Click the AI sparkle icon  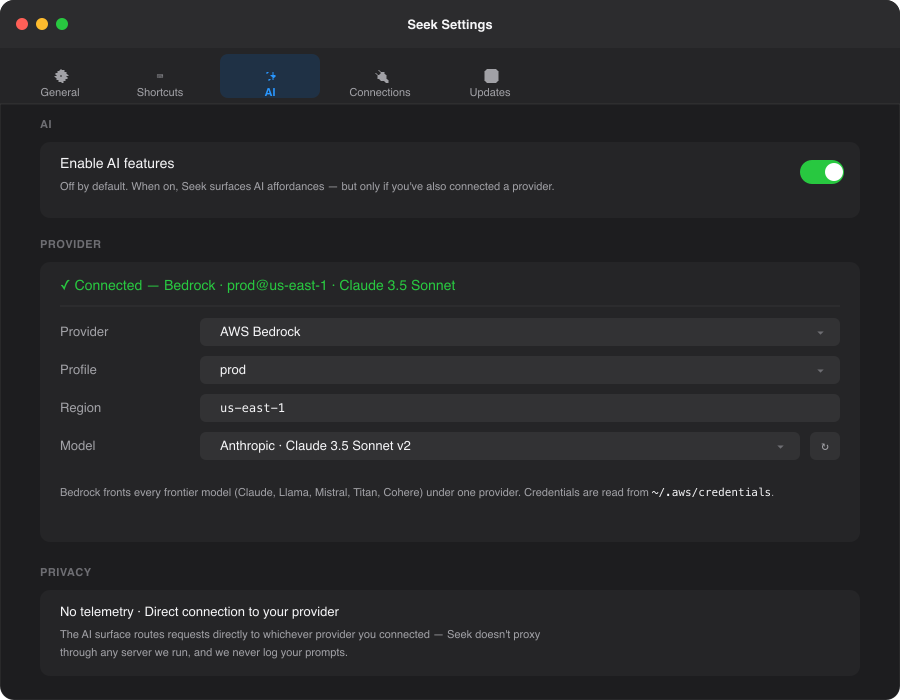pos(270,76)
